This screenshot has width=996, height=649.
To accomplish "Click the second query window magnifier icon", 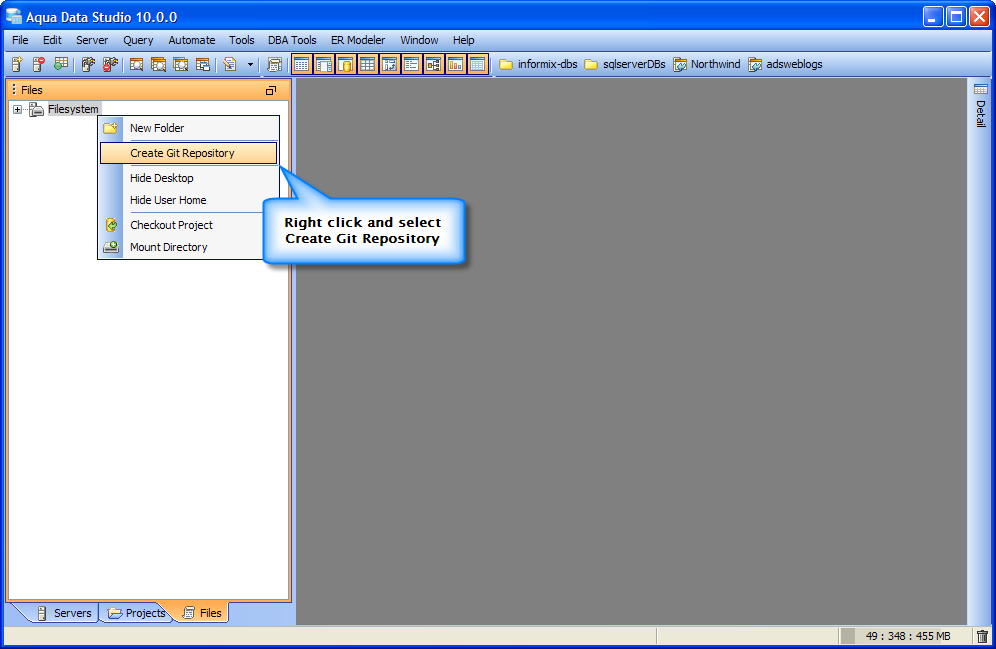I will point(158,64).
